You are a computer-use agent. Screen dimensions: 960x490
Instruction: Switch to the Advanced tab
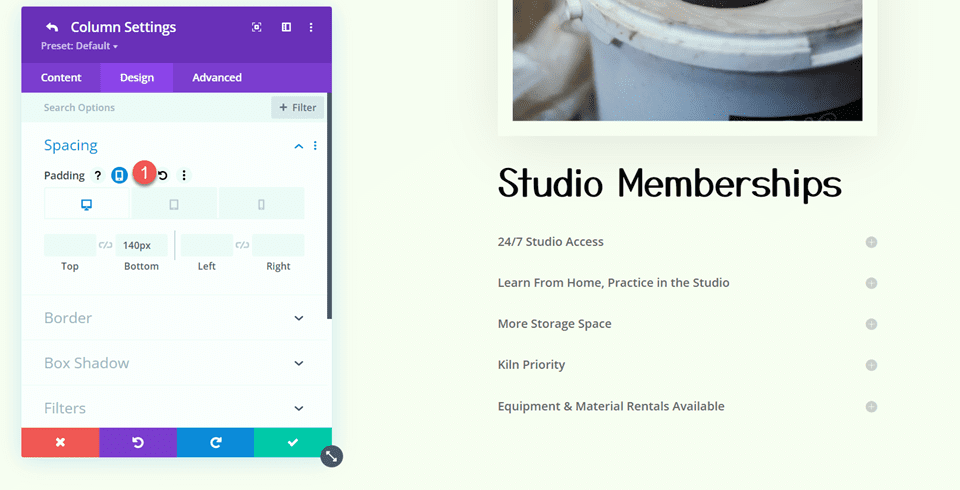tap(217, 77)
